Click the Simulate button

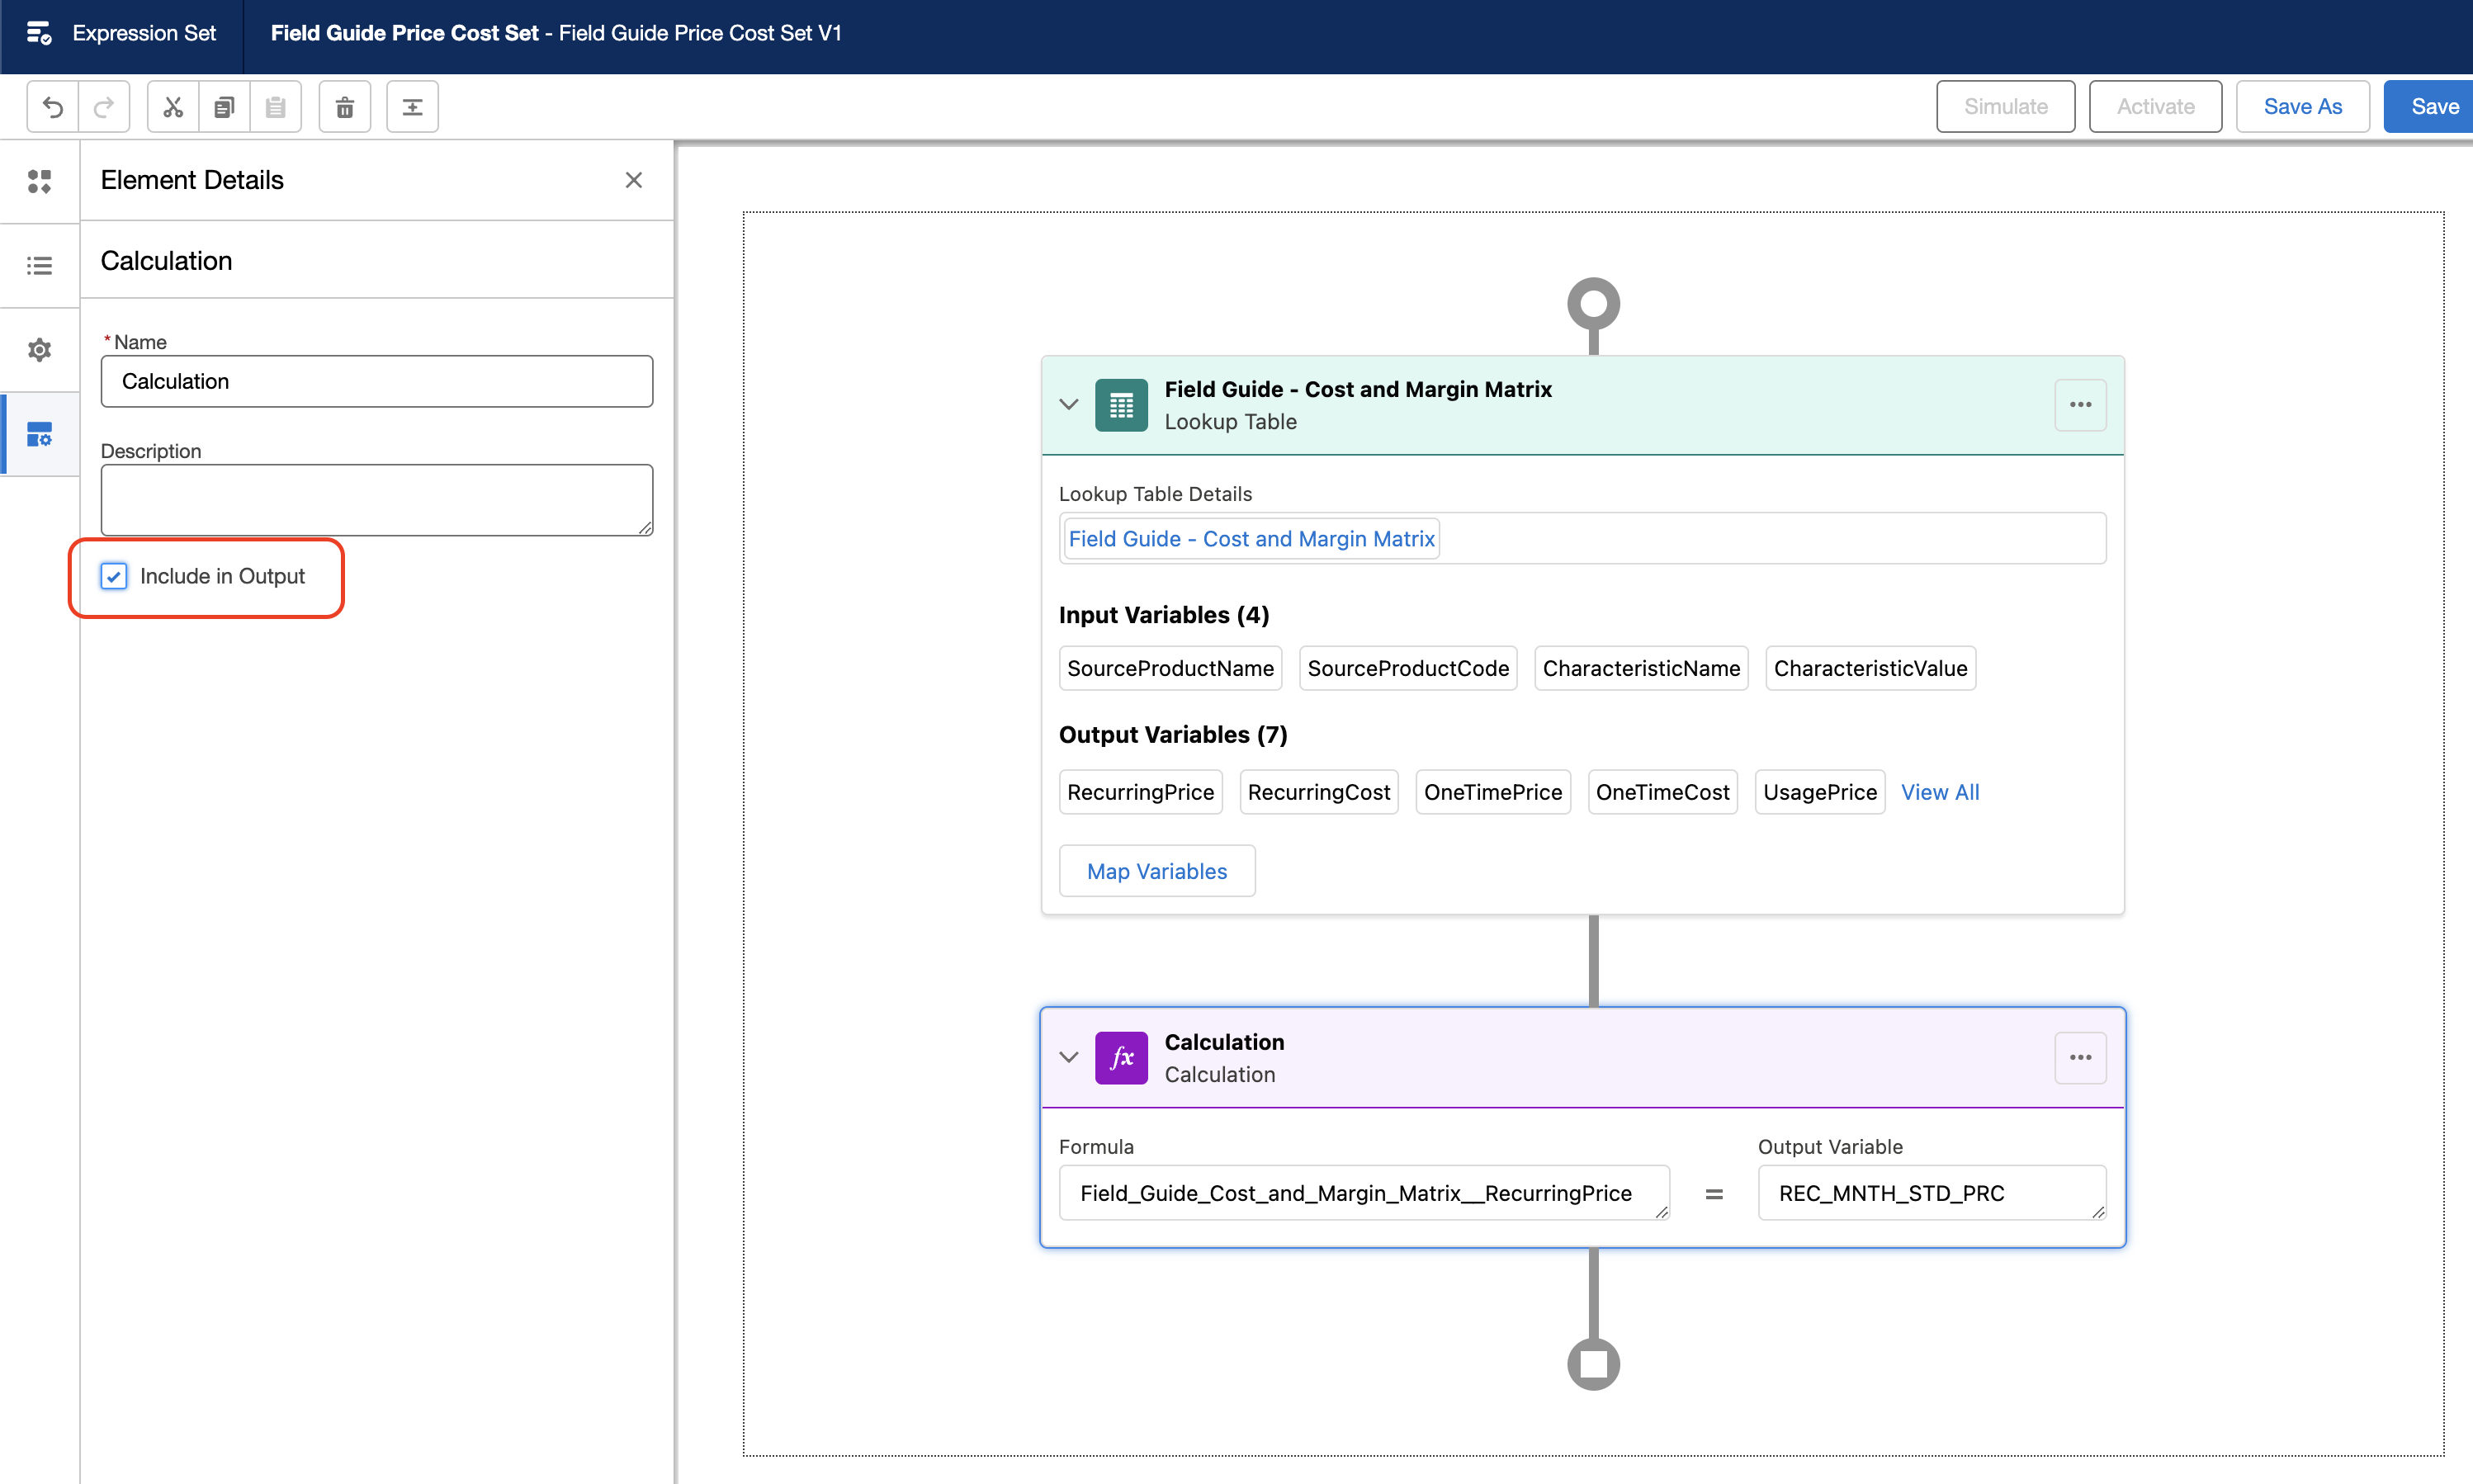(2005, 106)
